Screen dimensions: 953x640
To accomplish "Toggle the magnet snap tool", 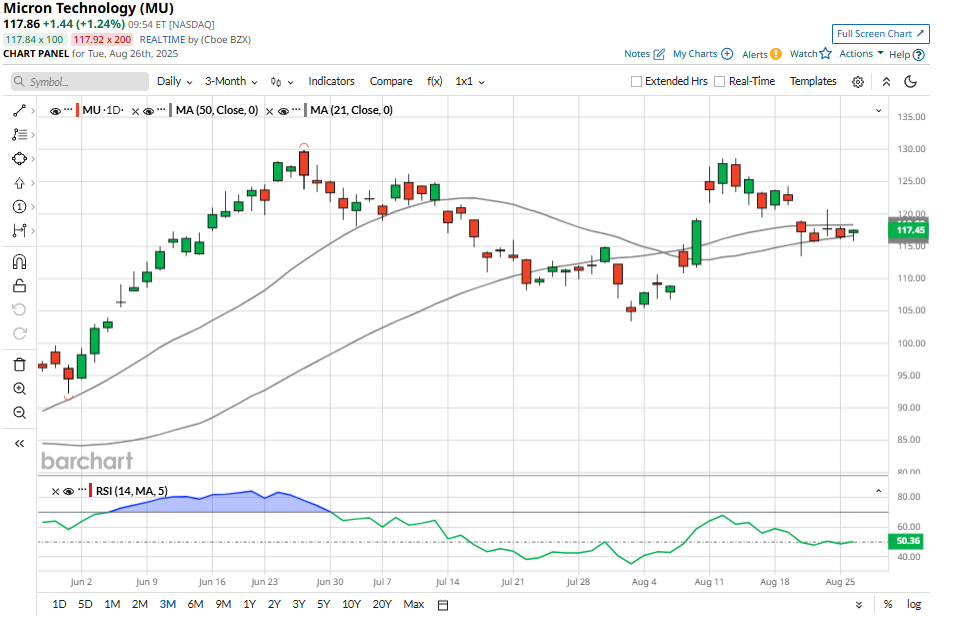I will tap(19, 262).
